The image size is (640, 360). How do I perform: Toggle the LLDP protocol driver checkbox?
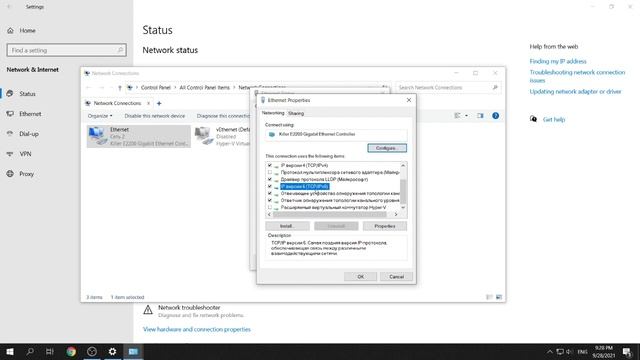click(270, 179)
